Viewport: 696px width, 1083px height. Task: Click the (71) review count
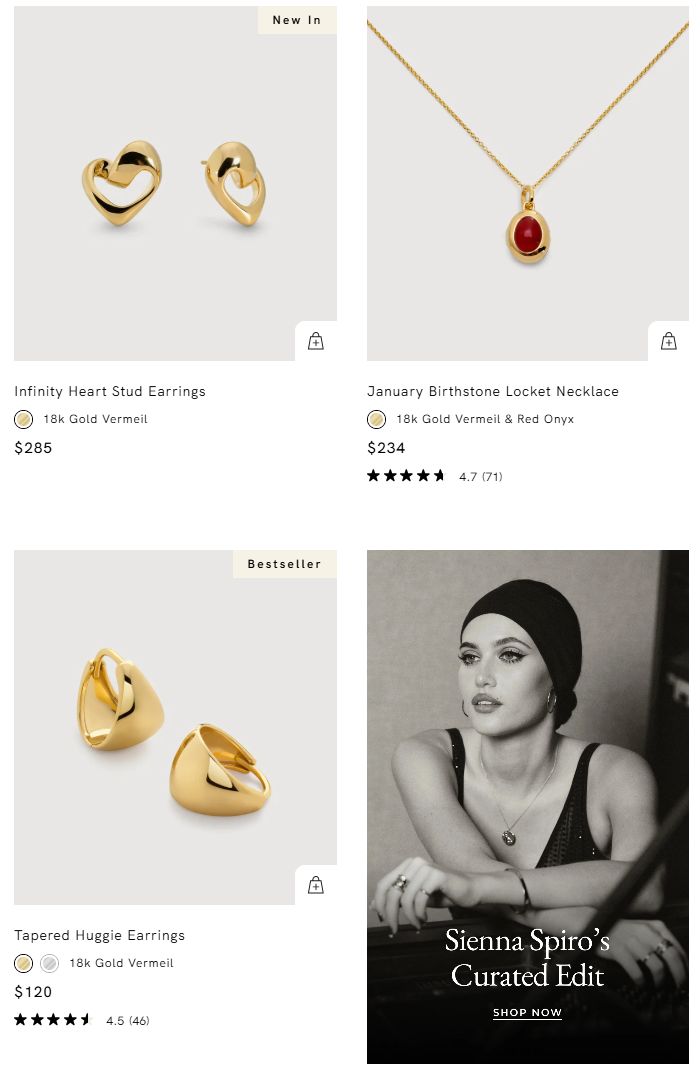(492, 477)
